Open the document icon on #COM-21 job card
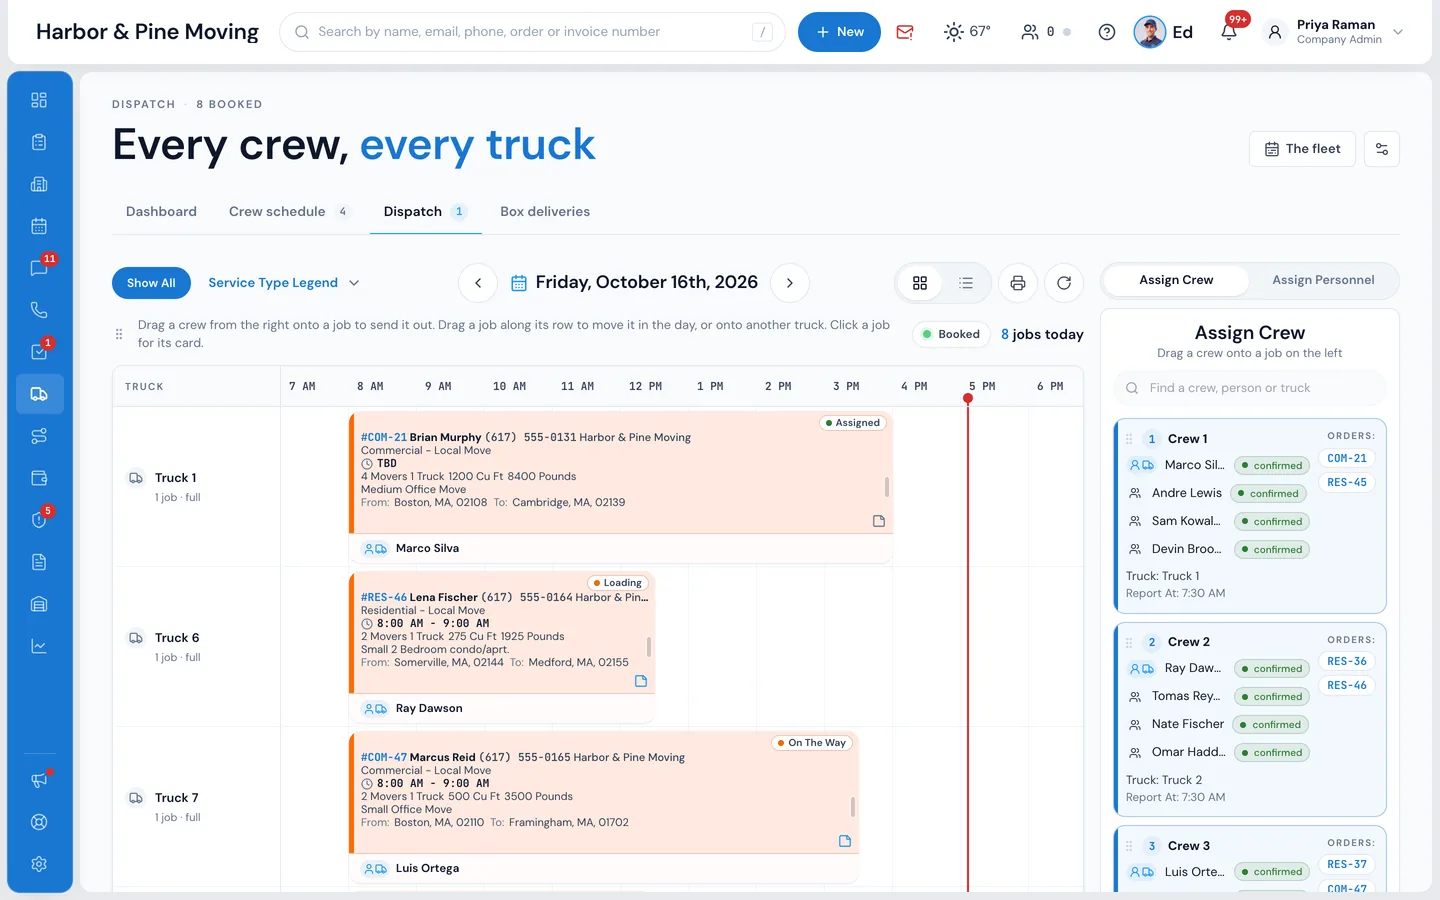 point(879,521)
